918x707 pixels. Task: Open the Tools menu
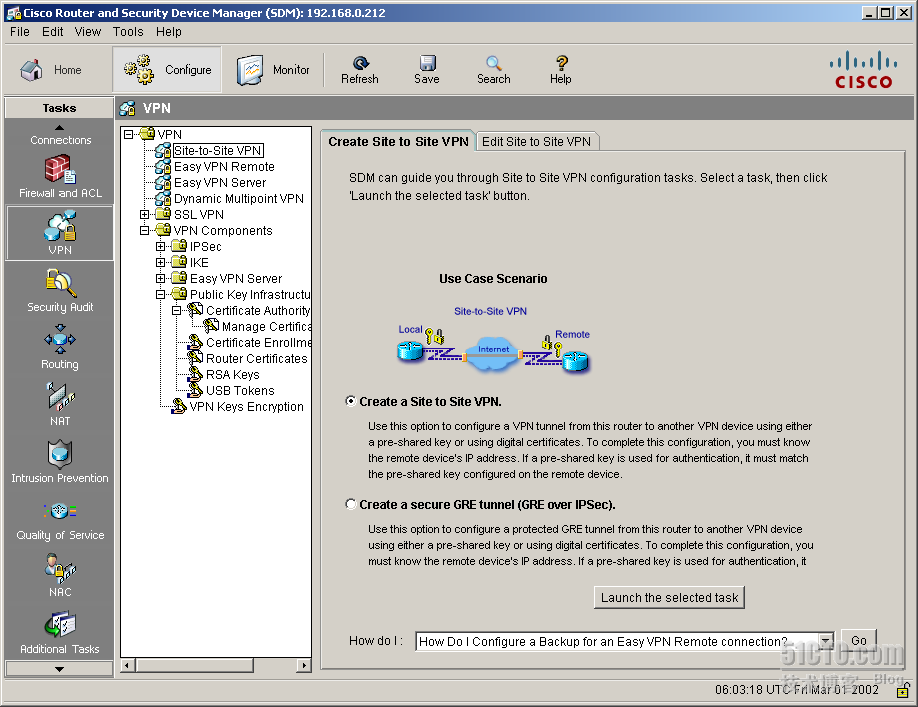[128, 32]
